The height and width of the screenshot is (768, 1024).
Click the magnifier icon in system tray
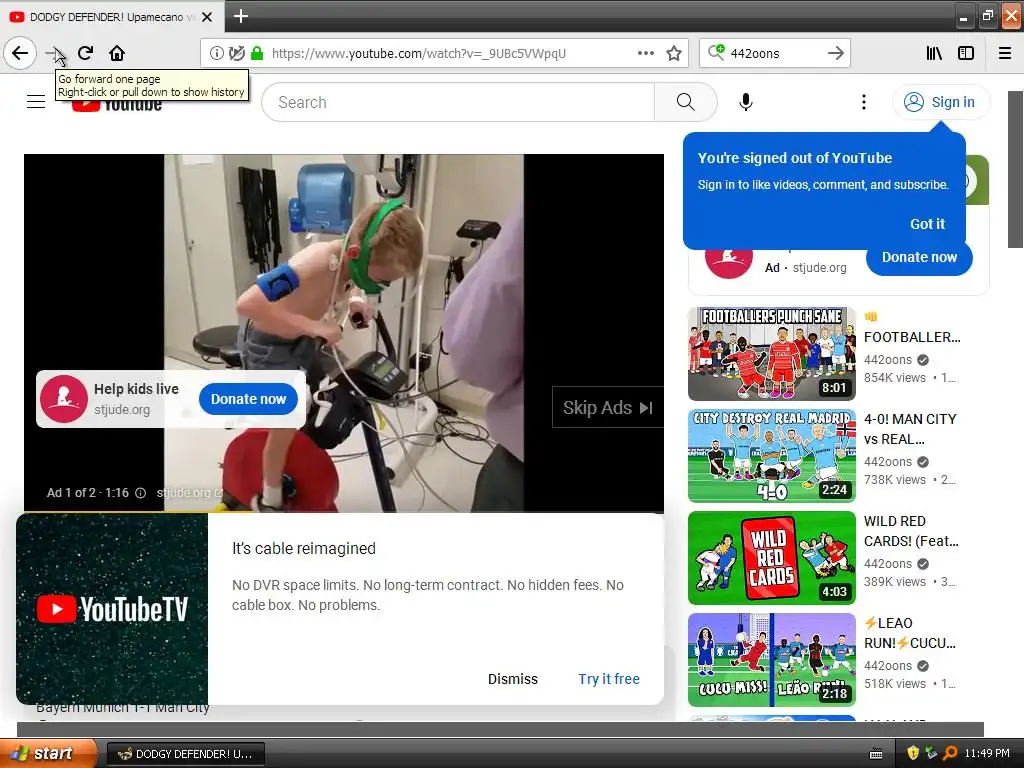[x=950, y=753]
